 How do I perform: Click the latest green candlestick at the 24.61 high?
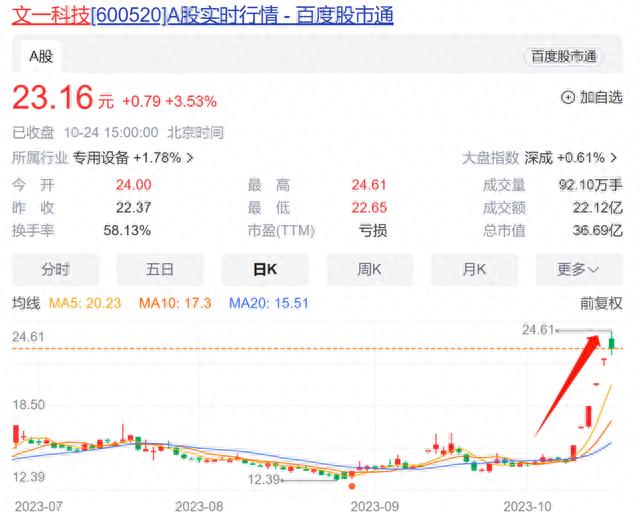(x=612, y=343)
